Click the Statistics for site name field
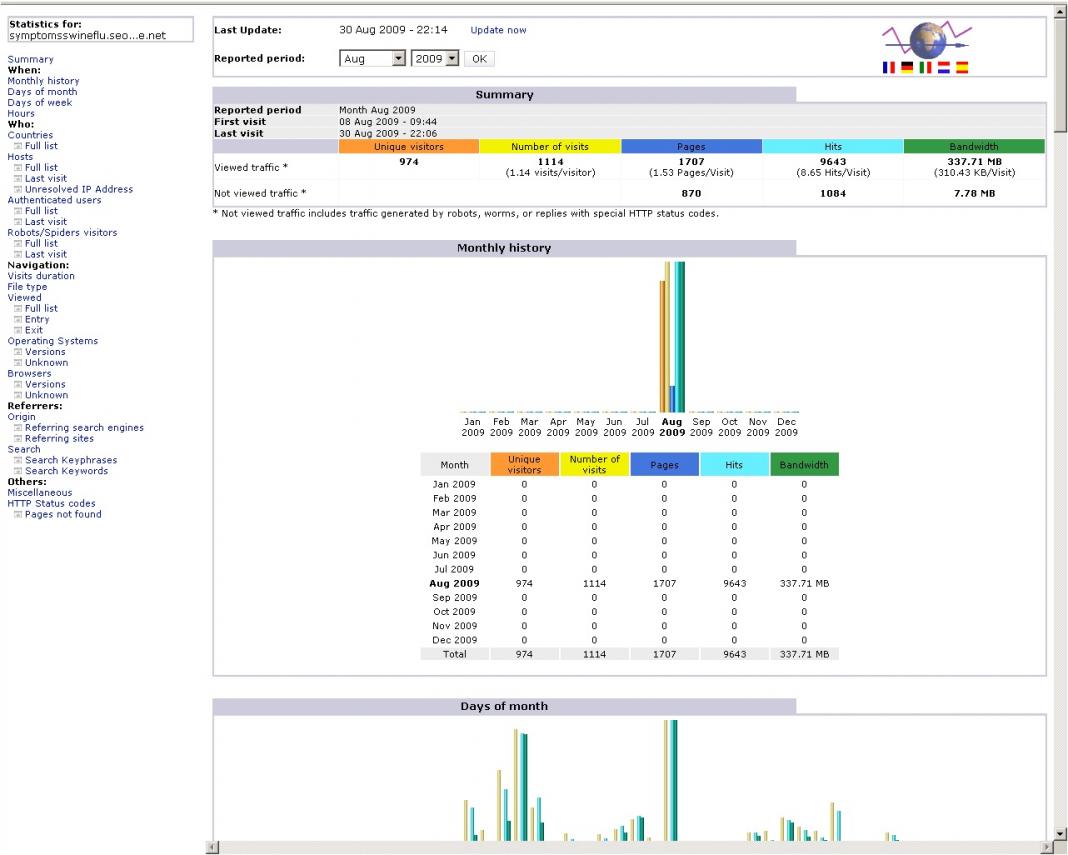This screenshot has height=855, width=1068. [x=100, y=30]
